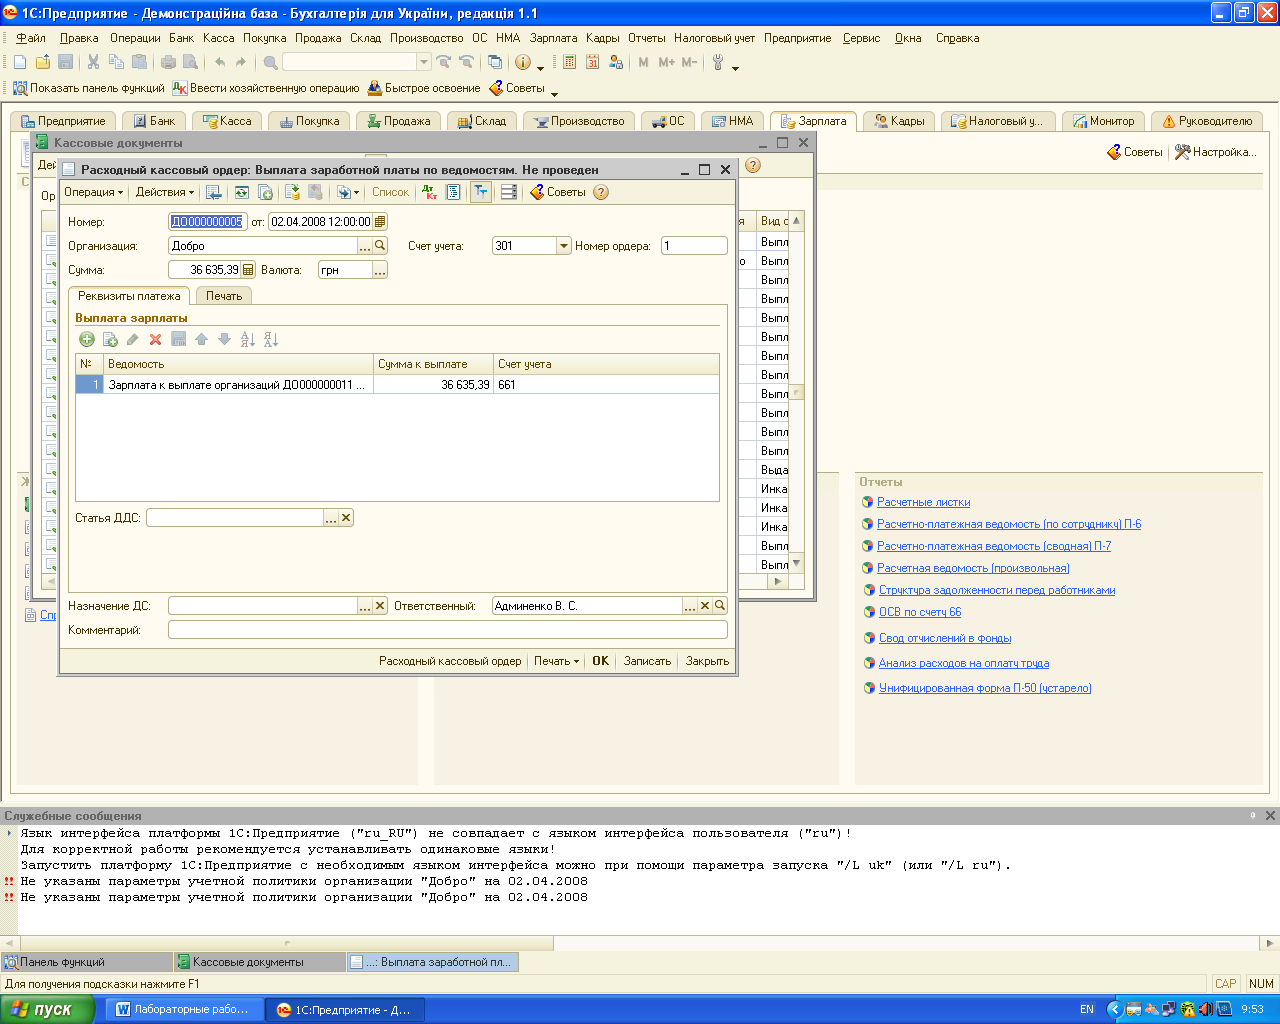Click Показать панель функций button
This screenshot has width=1280, height=1024.
(88, 88)
